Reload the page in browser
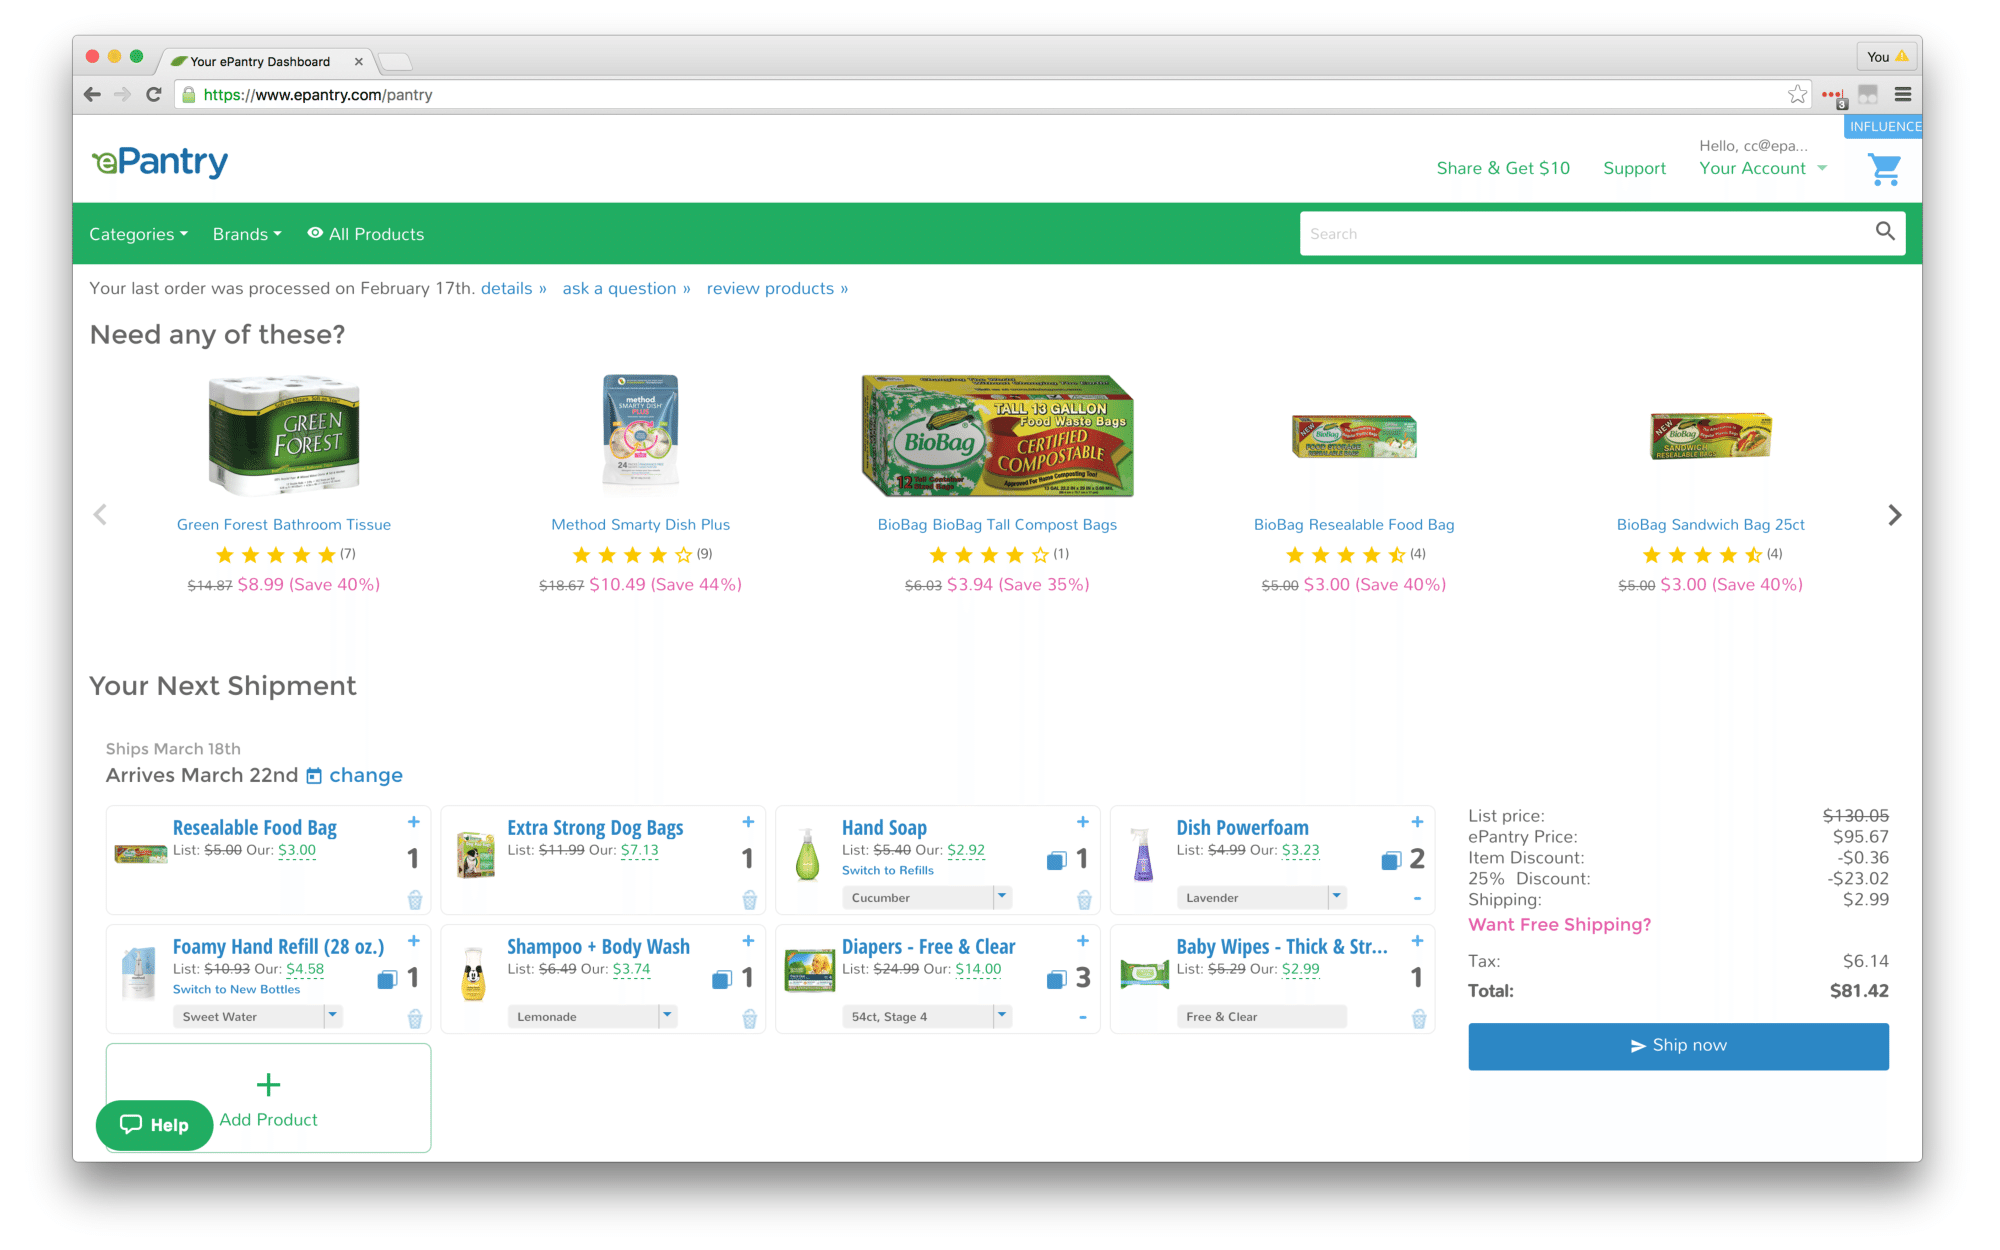The image size is (2000, 1250). tap(153, 95)
